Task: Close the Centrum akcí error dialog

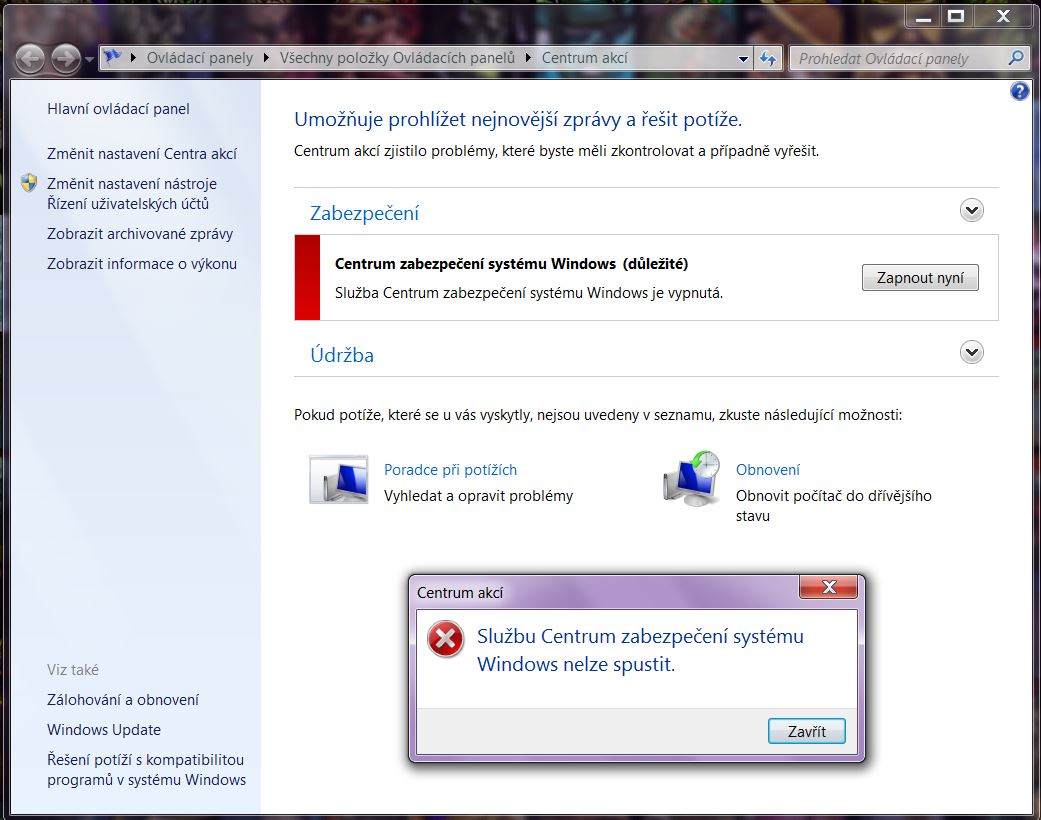Action: tap(829, 587)
